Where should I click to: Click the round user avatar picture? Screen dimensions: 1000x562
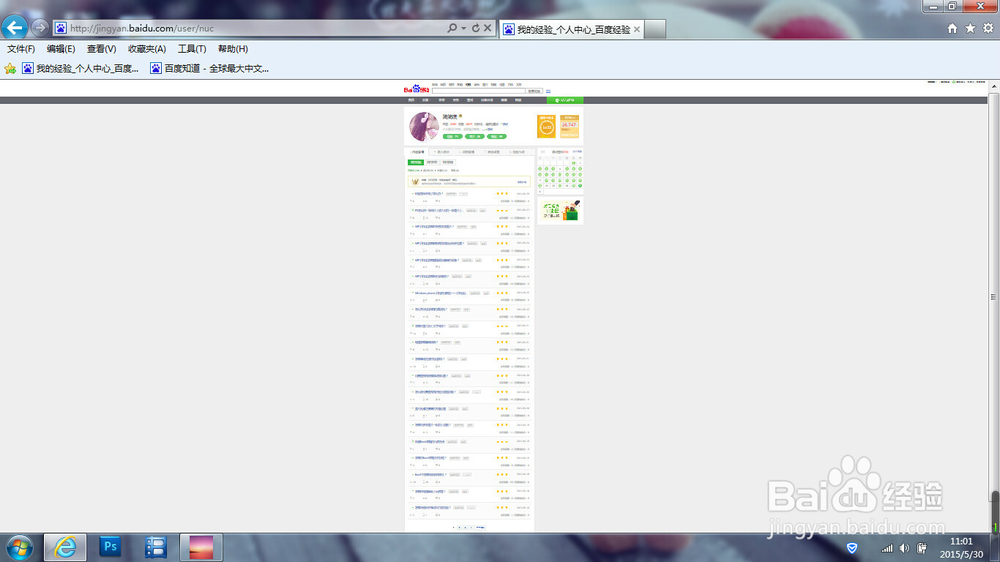click(423, 126)
